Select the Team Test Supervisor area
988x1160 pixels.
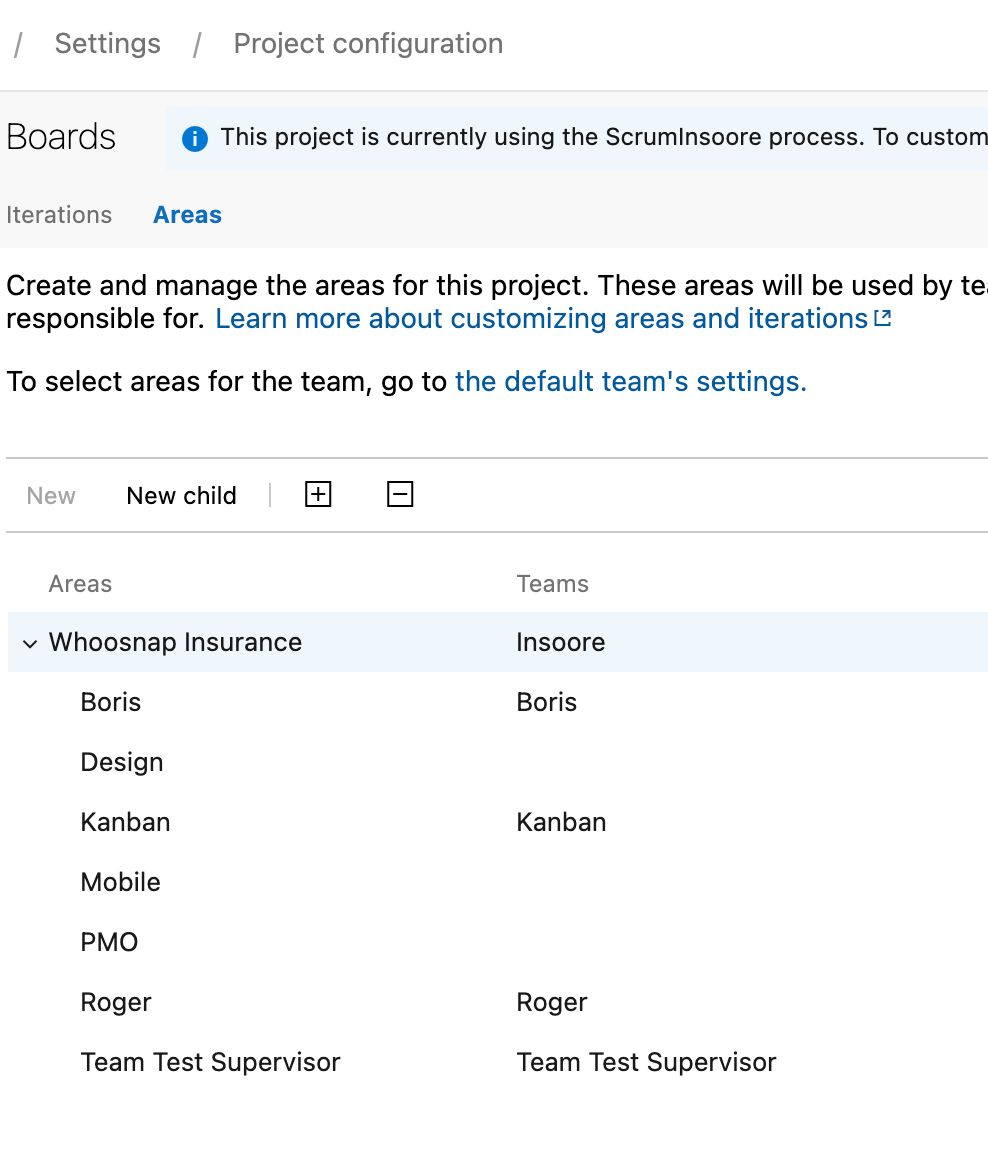(x=210, y=1062)
